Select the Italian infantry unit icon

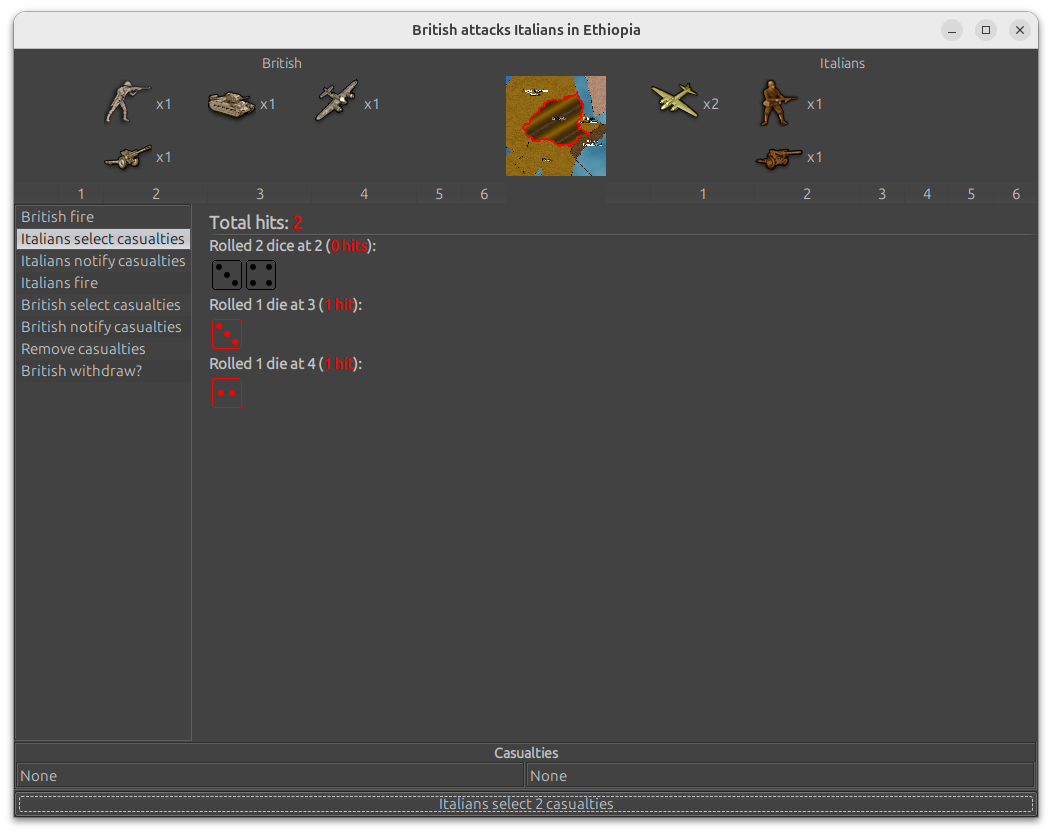point(778,103)
